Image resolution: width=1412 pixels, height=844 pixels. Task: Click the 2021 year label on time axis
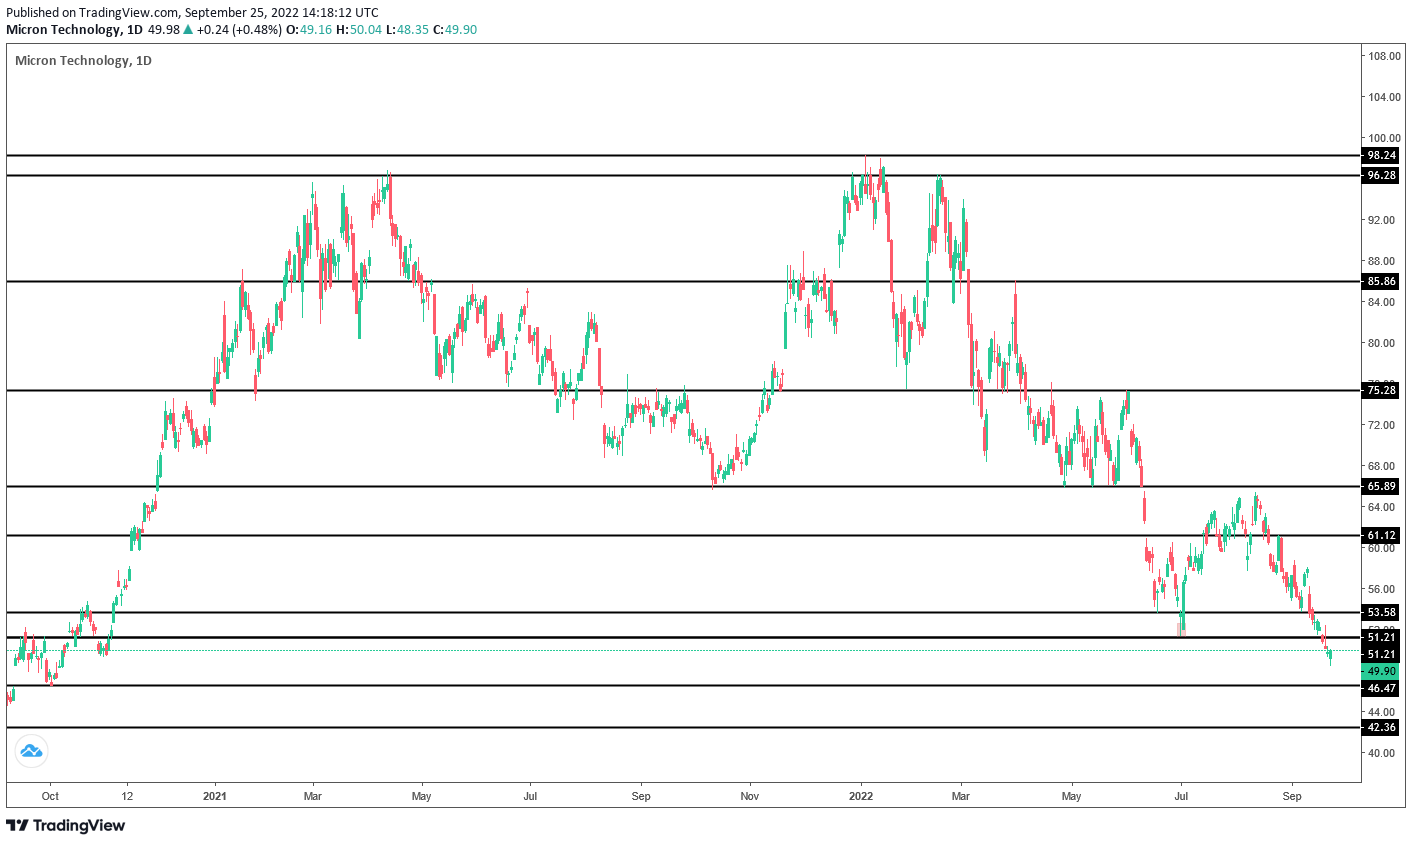coord(215,797)
